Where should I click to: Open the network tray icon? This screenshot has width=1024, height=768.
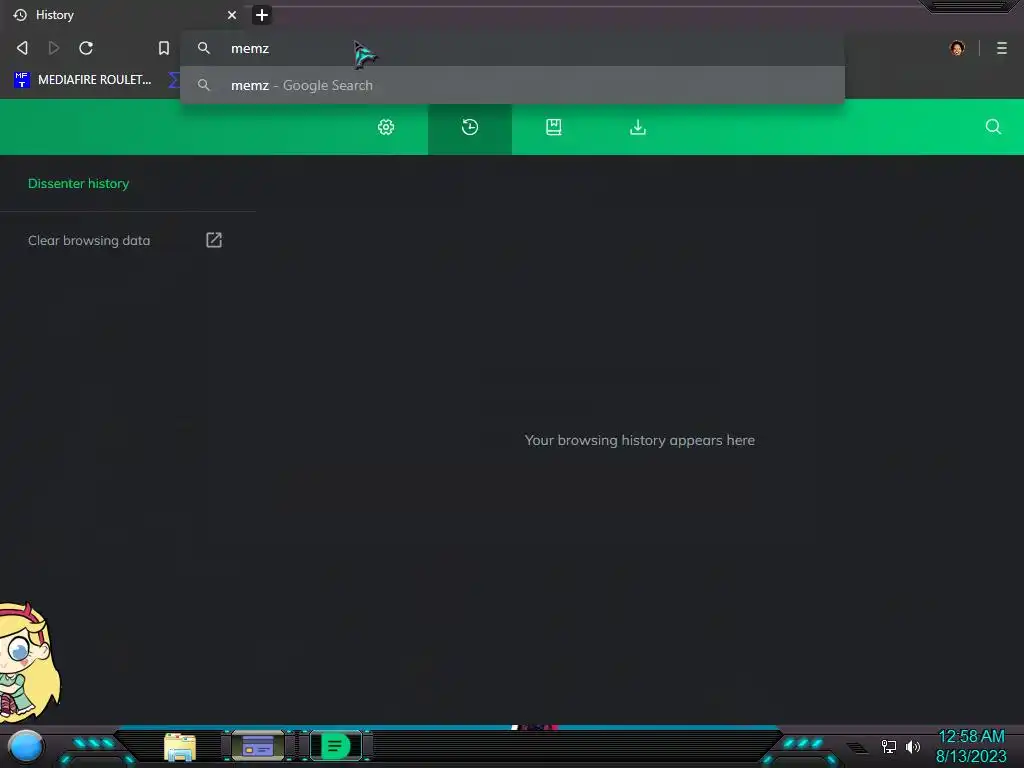[889, 746]
